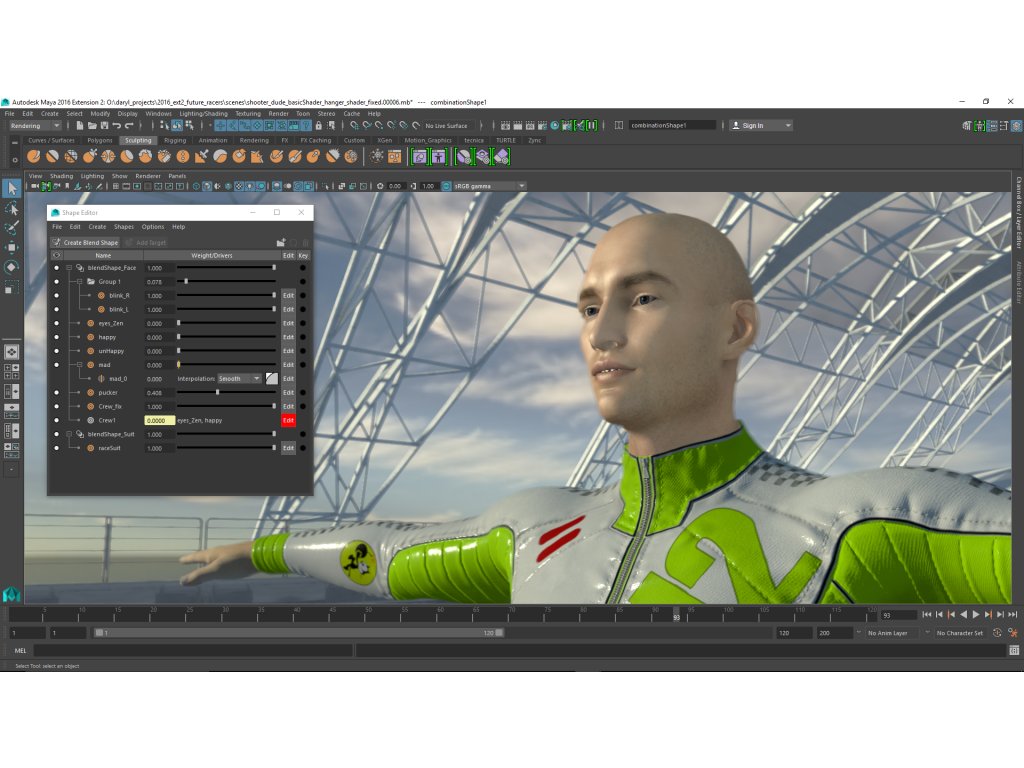
Task: Click the first sculpt brush on the shelf
Action: coord(34,156)
